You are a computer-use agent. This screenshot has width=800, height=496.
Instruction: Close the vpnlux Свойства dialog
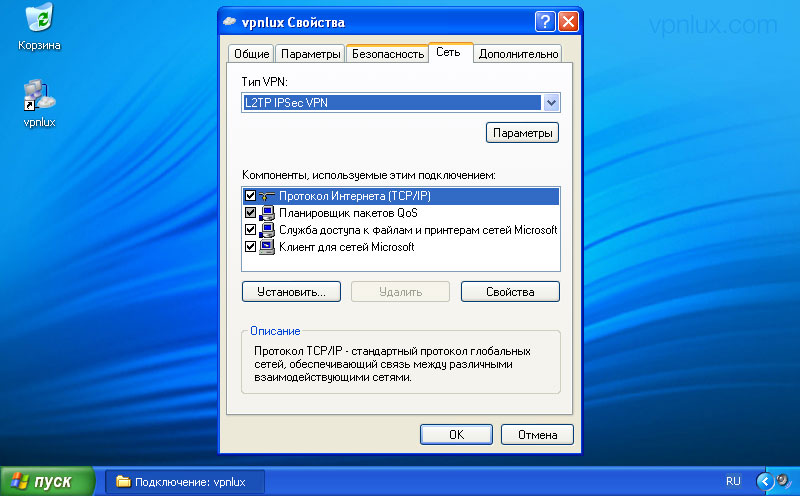[x=568, y=22]
